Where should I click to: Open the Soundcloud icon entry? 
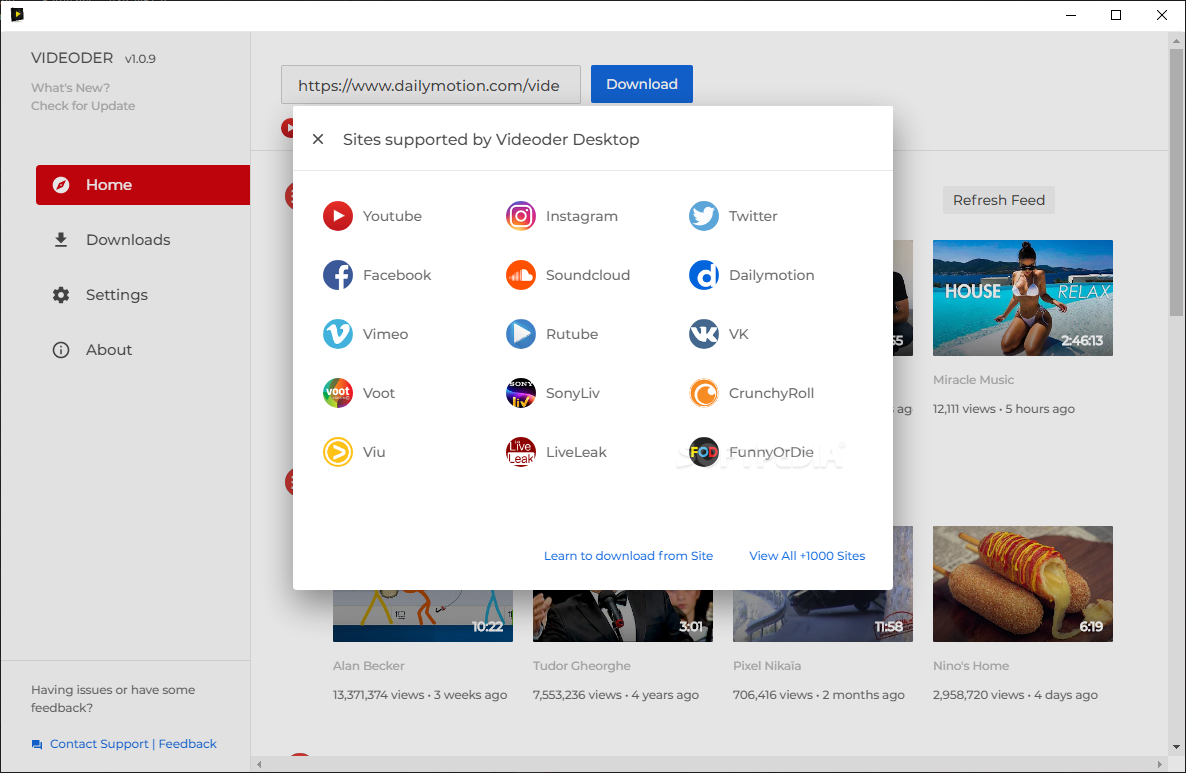pyautogui.click(x=520, y=275)
